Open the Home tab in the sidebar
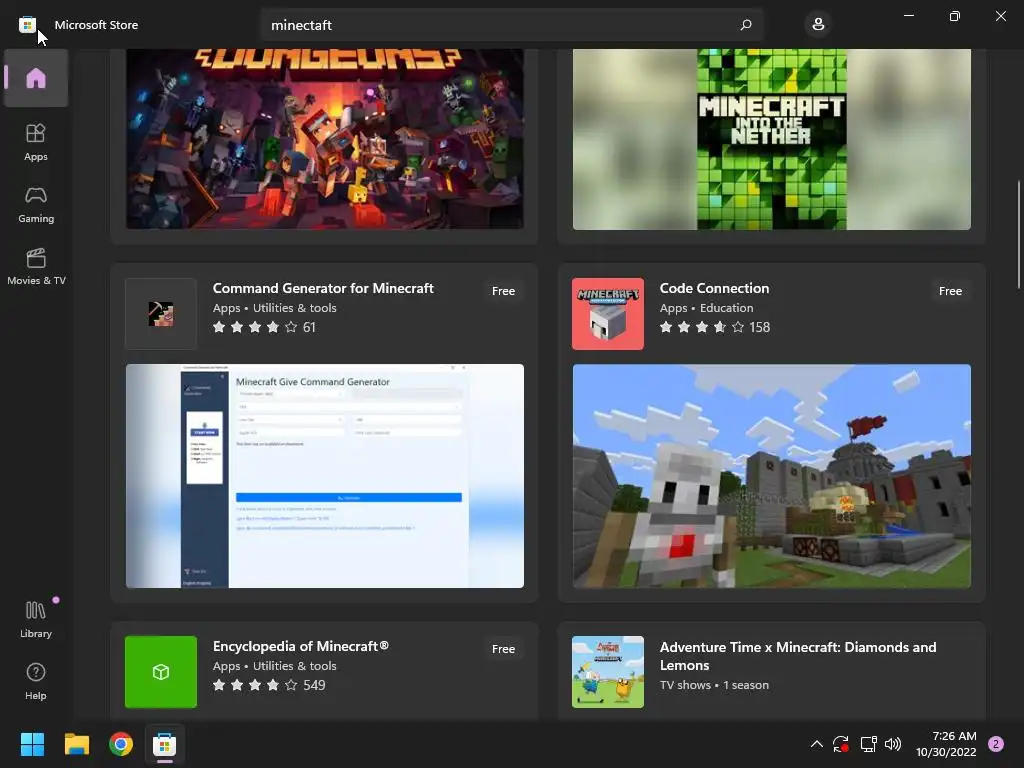This screenshot has height=768, width=1024. click(36, 78)
